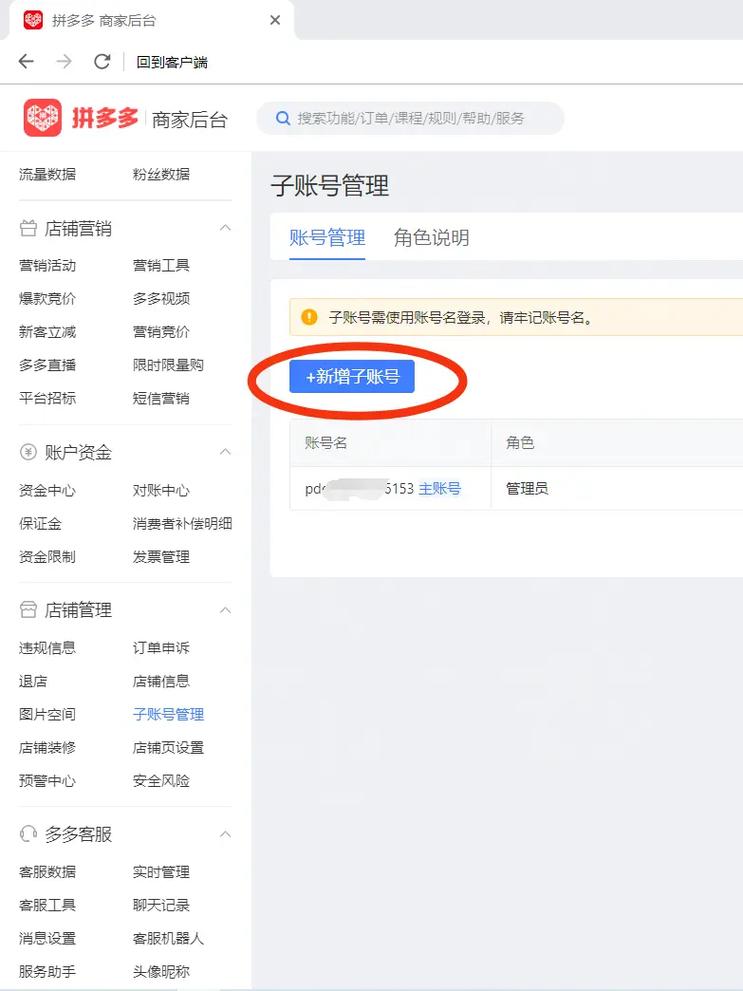The image size is (743, 991).
Task: Click the 主账号 label in account row
Action: 440,489
